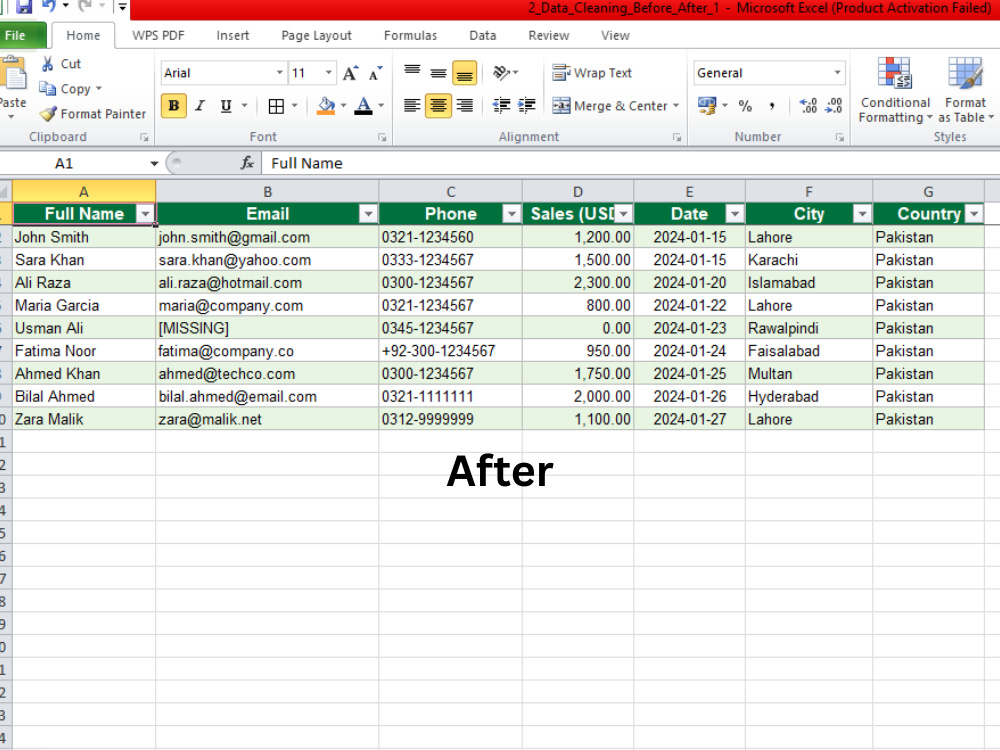Apply borders with the Borders icon
This screenshot has width=1000, height=750.
pyautogui.click(x=276, y=106)
